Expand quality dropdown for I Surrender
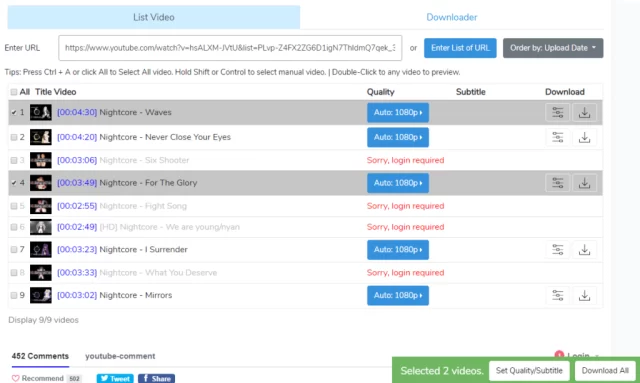Viewport: 640px width, 383px height. (x=398, y=249)
